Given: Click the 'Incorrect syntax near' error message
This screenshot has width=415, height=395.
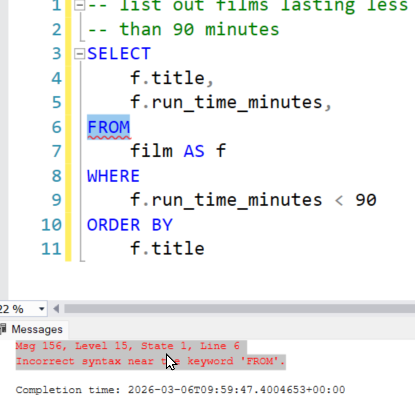Looking at the screenshot, I should [150, 361].
